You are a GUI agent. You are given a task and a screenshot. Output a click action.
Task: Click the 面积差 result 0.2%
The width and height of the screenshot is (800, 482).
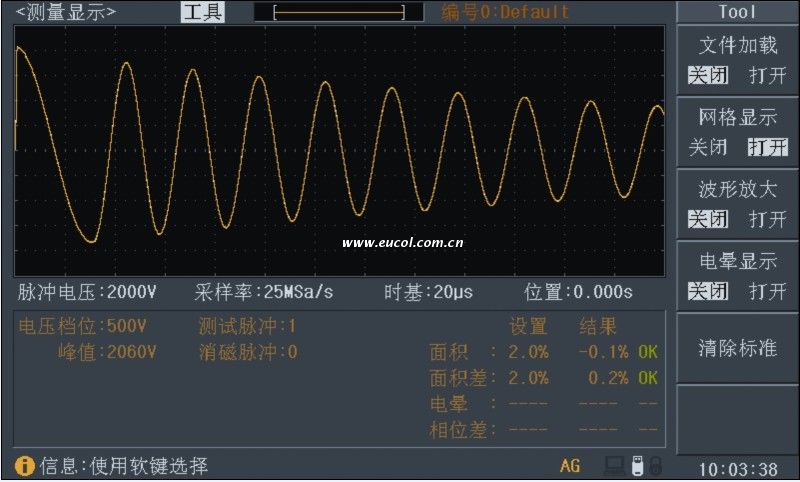pyautogui.click(x=608, y=378)
